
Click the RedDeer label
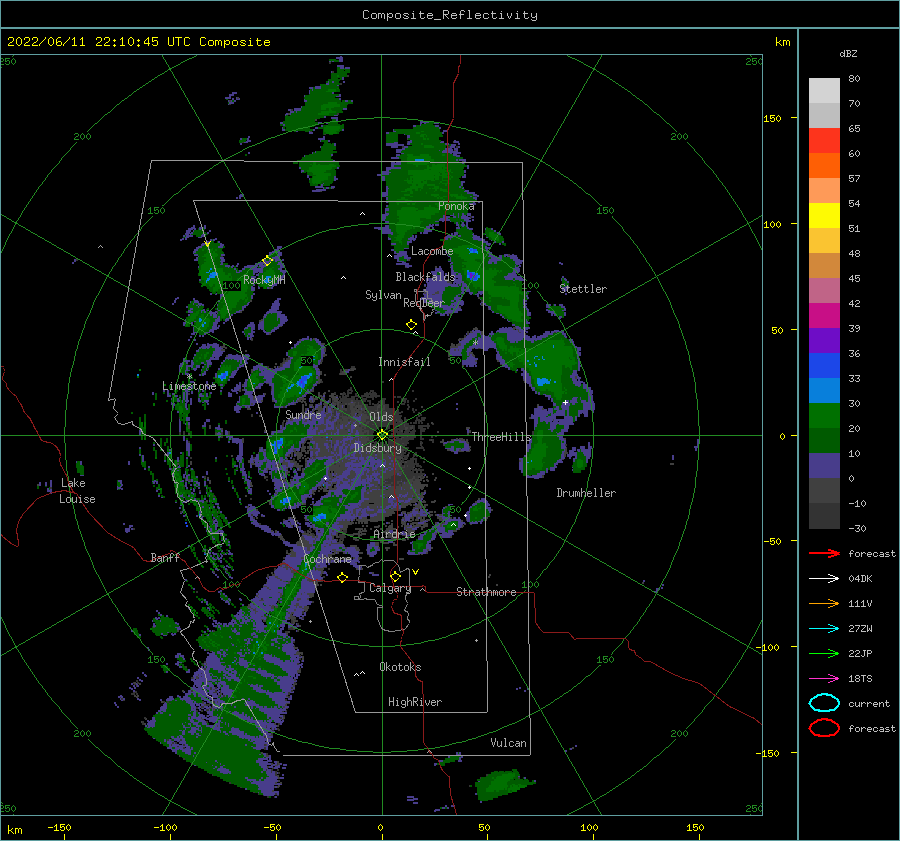click(x=424, y=303)
